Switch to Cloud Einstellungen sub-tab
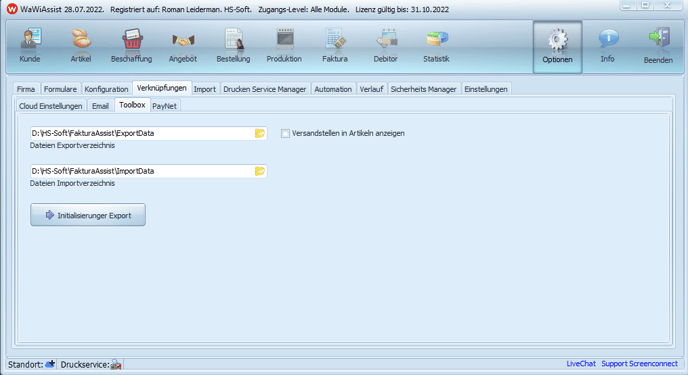This screenshot has height=375, width=688. tap(51, 106)
